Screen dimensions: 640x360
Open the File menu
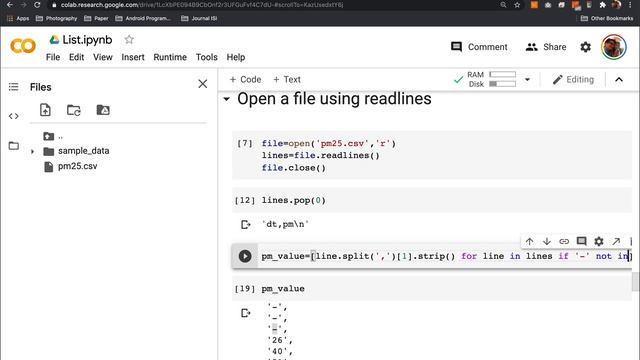click(53, 57)
